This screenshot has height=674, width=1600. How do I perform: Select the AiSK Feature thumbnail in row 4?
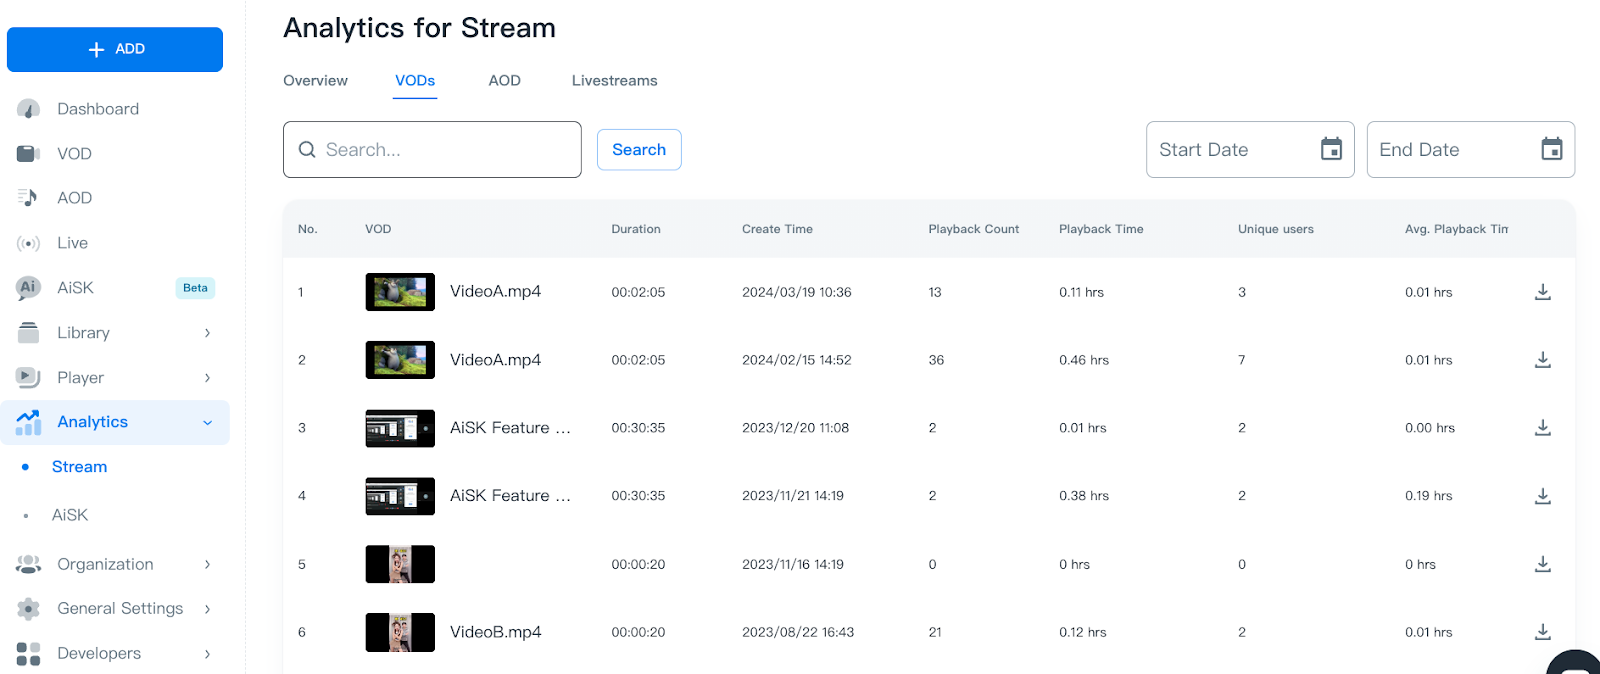400,496
